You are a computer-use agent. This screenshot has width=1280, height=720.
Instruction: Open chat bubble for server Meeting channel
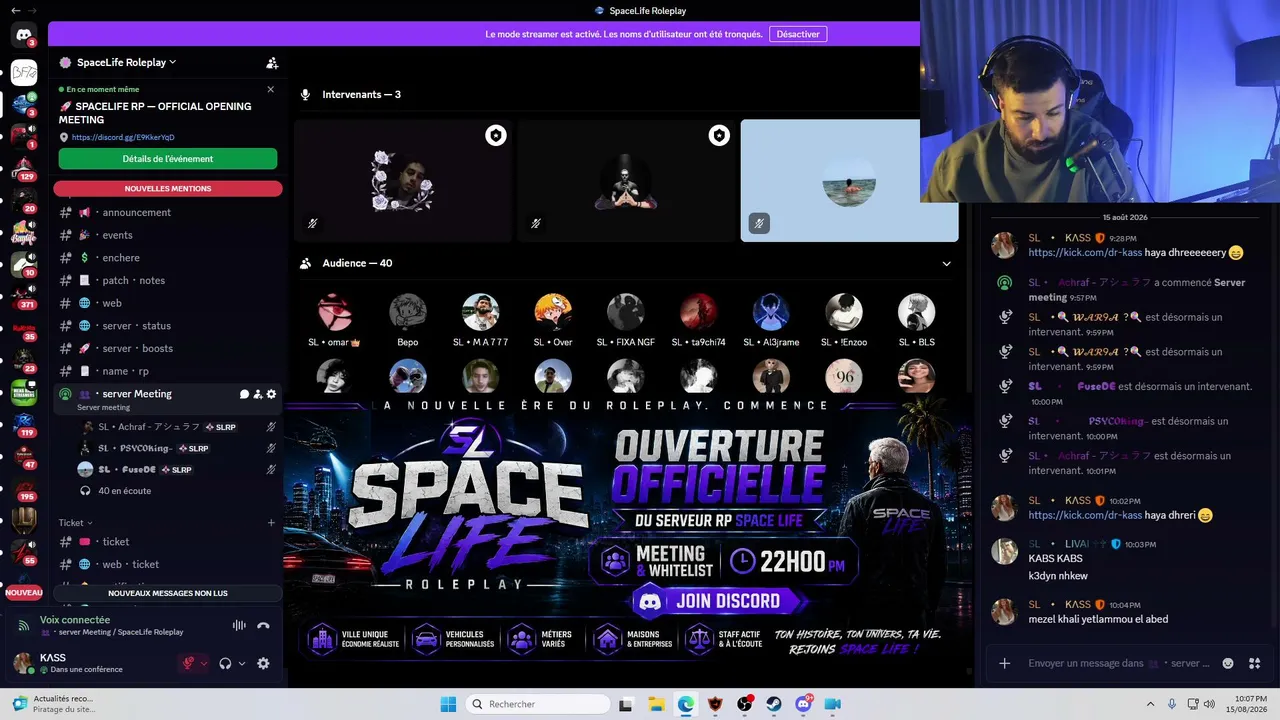[x=244, y=394]
